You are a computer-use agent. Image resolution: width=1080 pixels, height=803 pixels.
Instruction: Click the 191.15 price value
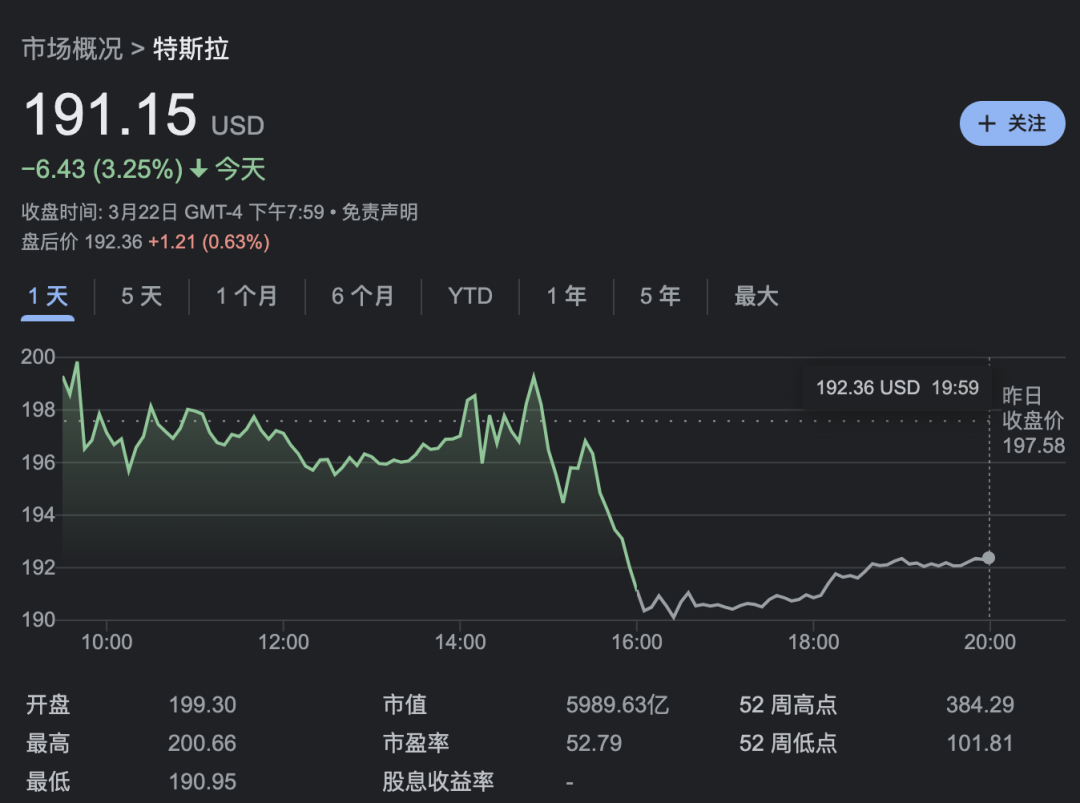110,115
